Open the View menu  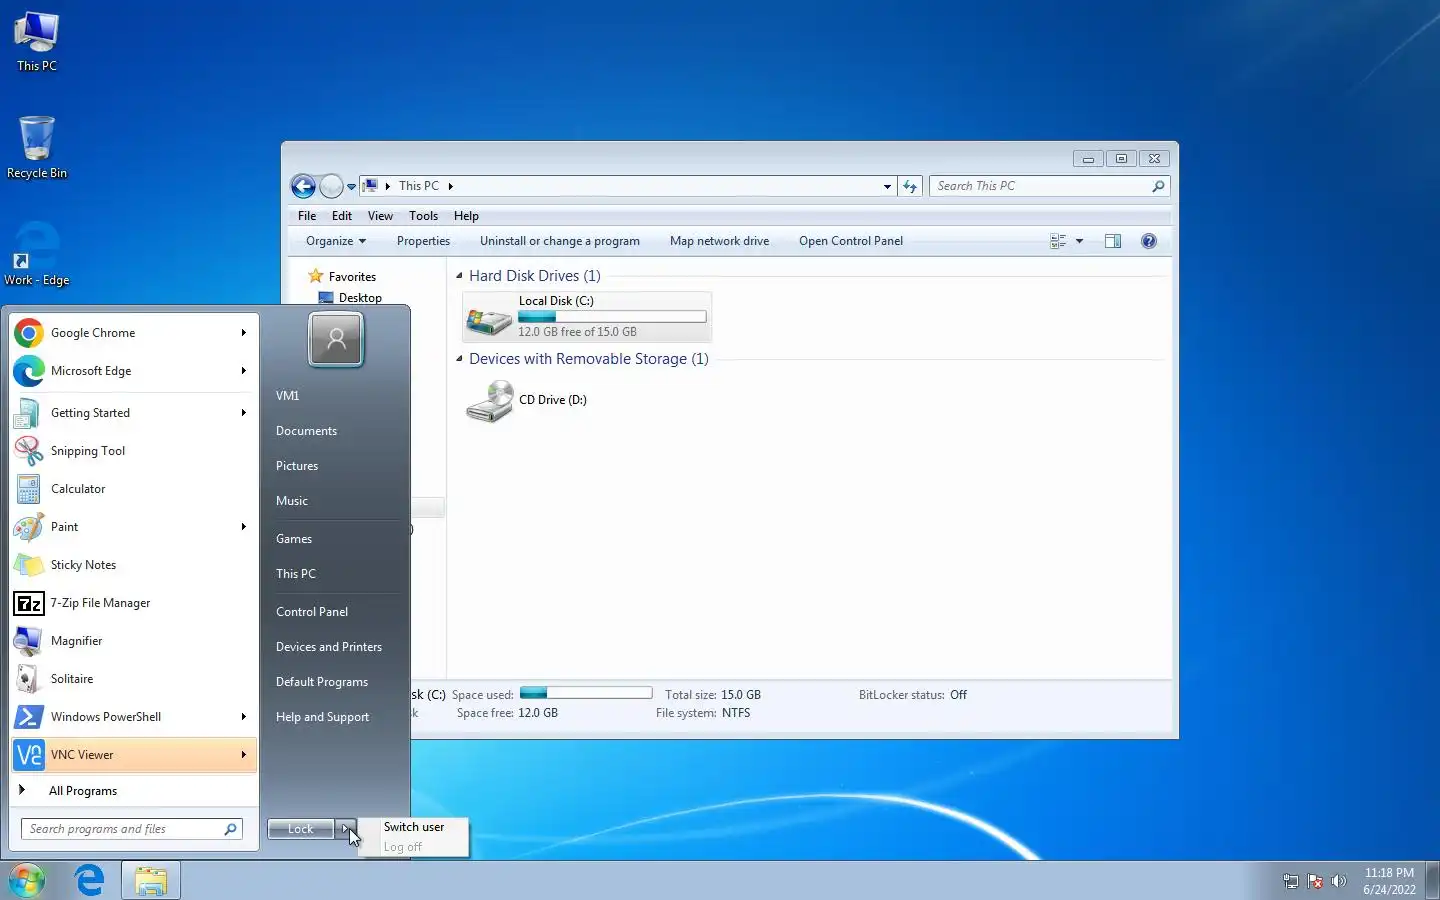(380, 216)
